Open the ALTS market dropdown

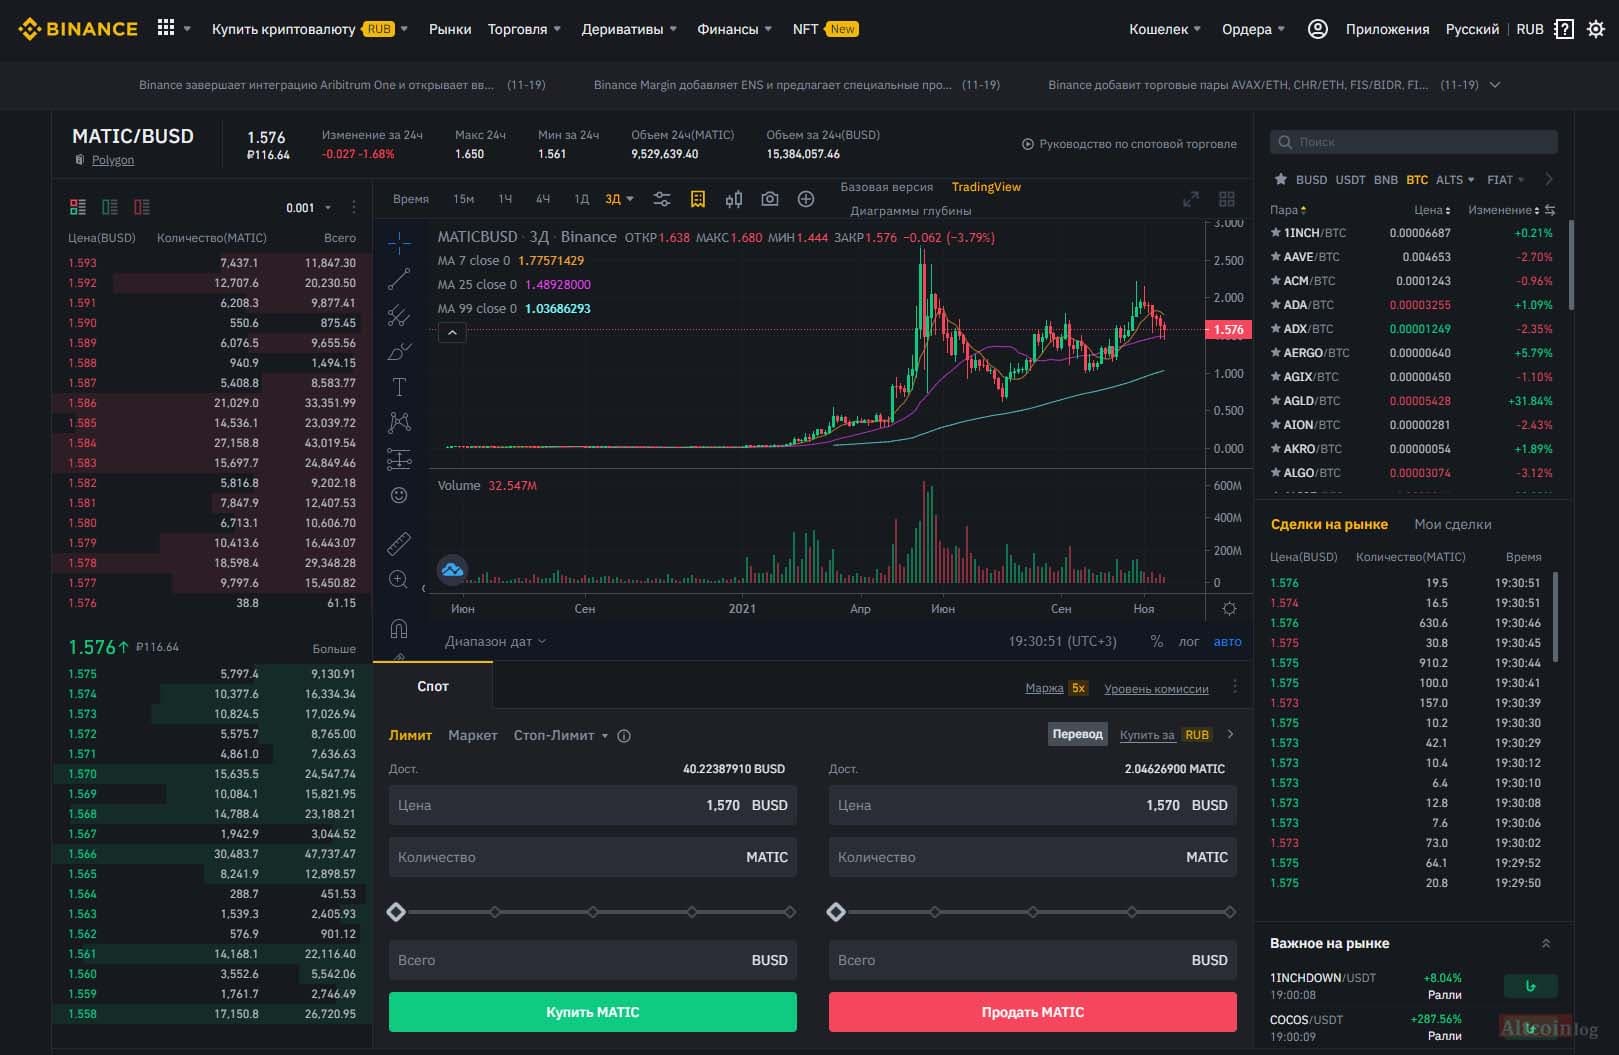point(1455,180)
